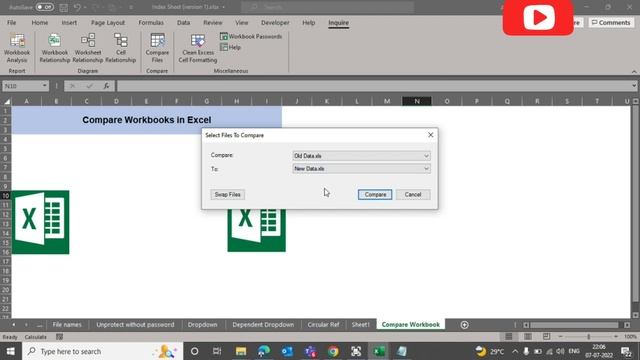Switch to the Data tab
Image resolution: width=640 pixels, height=360 pixels.
pyautogui.click(x=183, y=23)
